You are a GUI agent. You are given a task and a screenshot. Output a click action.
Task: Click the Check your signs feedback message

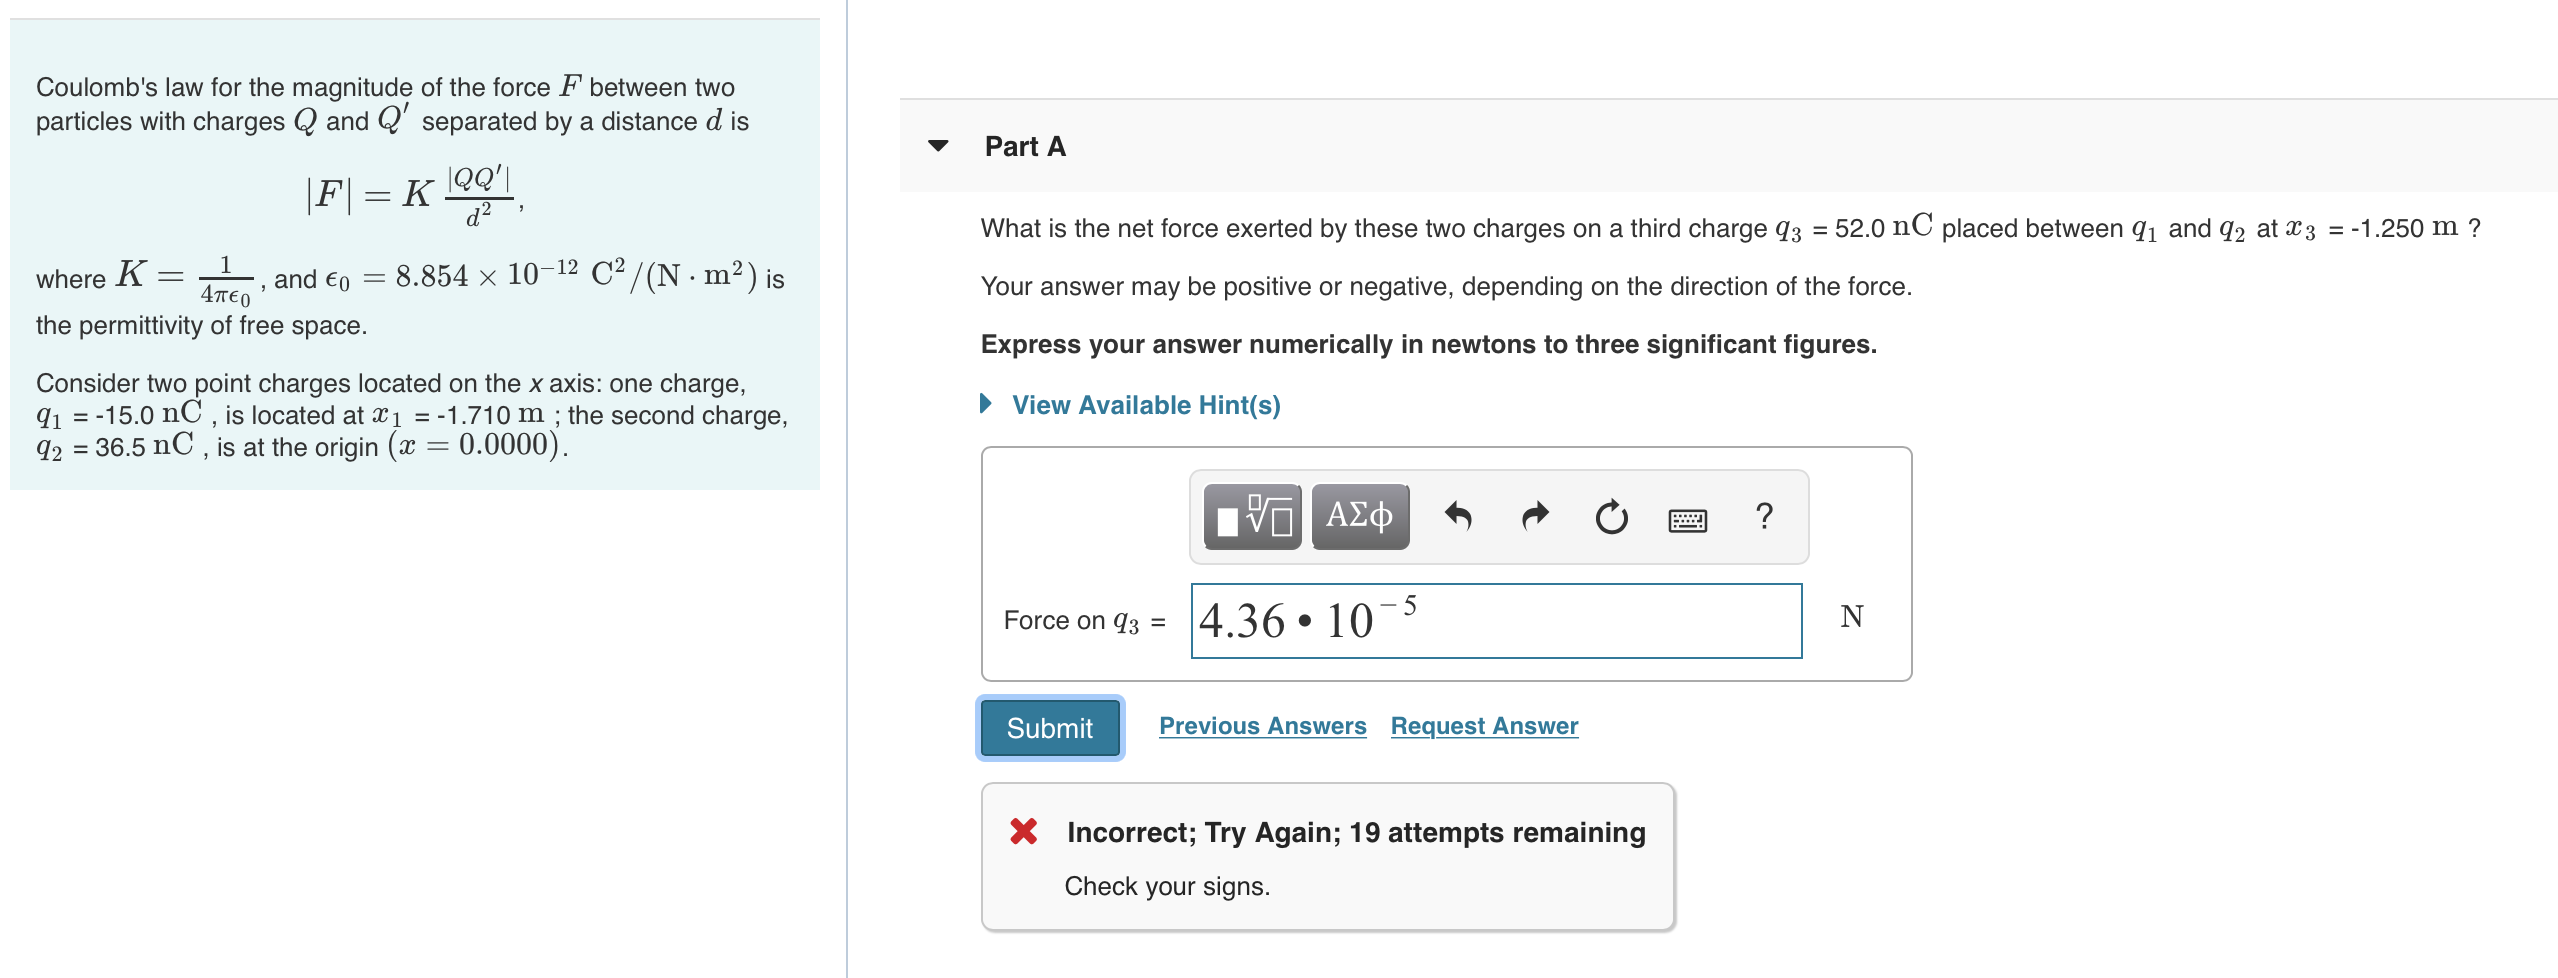pyautogui.click(x=1168, y=885)
